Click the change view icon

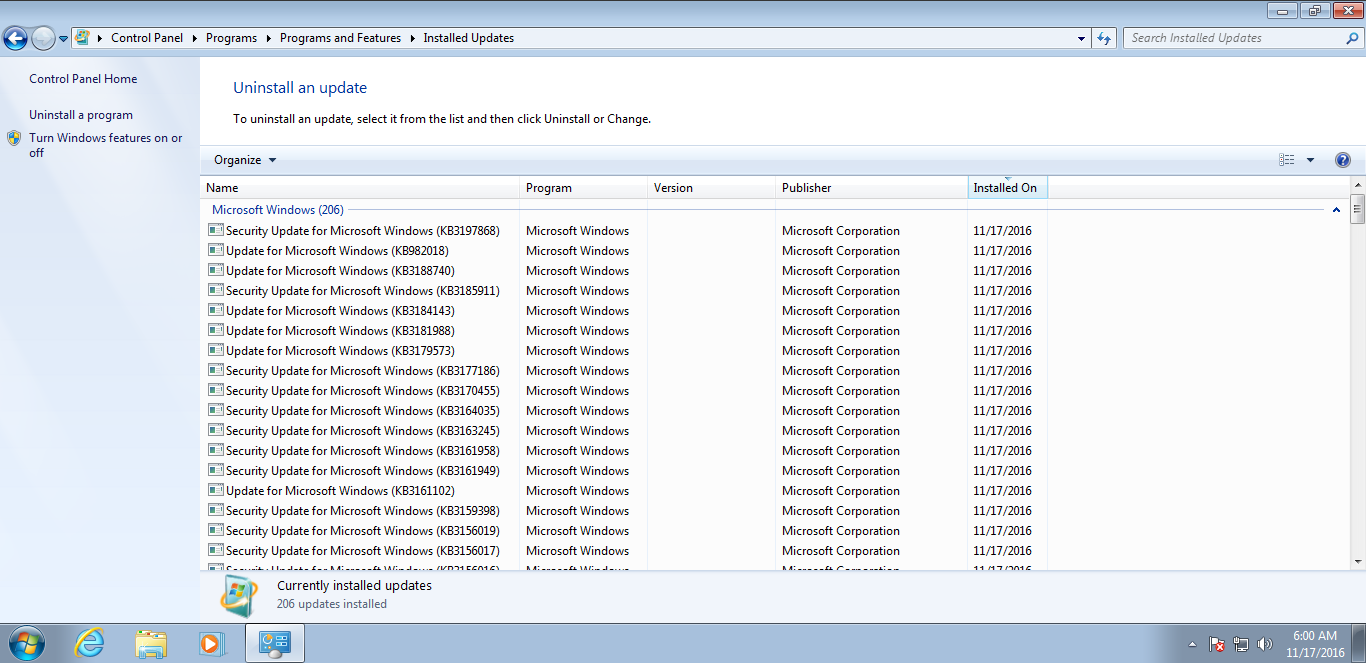click(1287, 160)
